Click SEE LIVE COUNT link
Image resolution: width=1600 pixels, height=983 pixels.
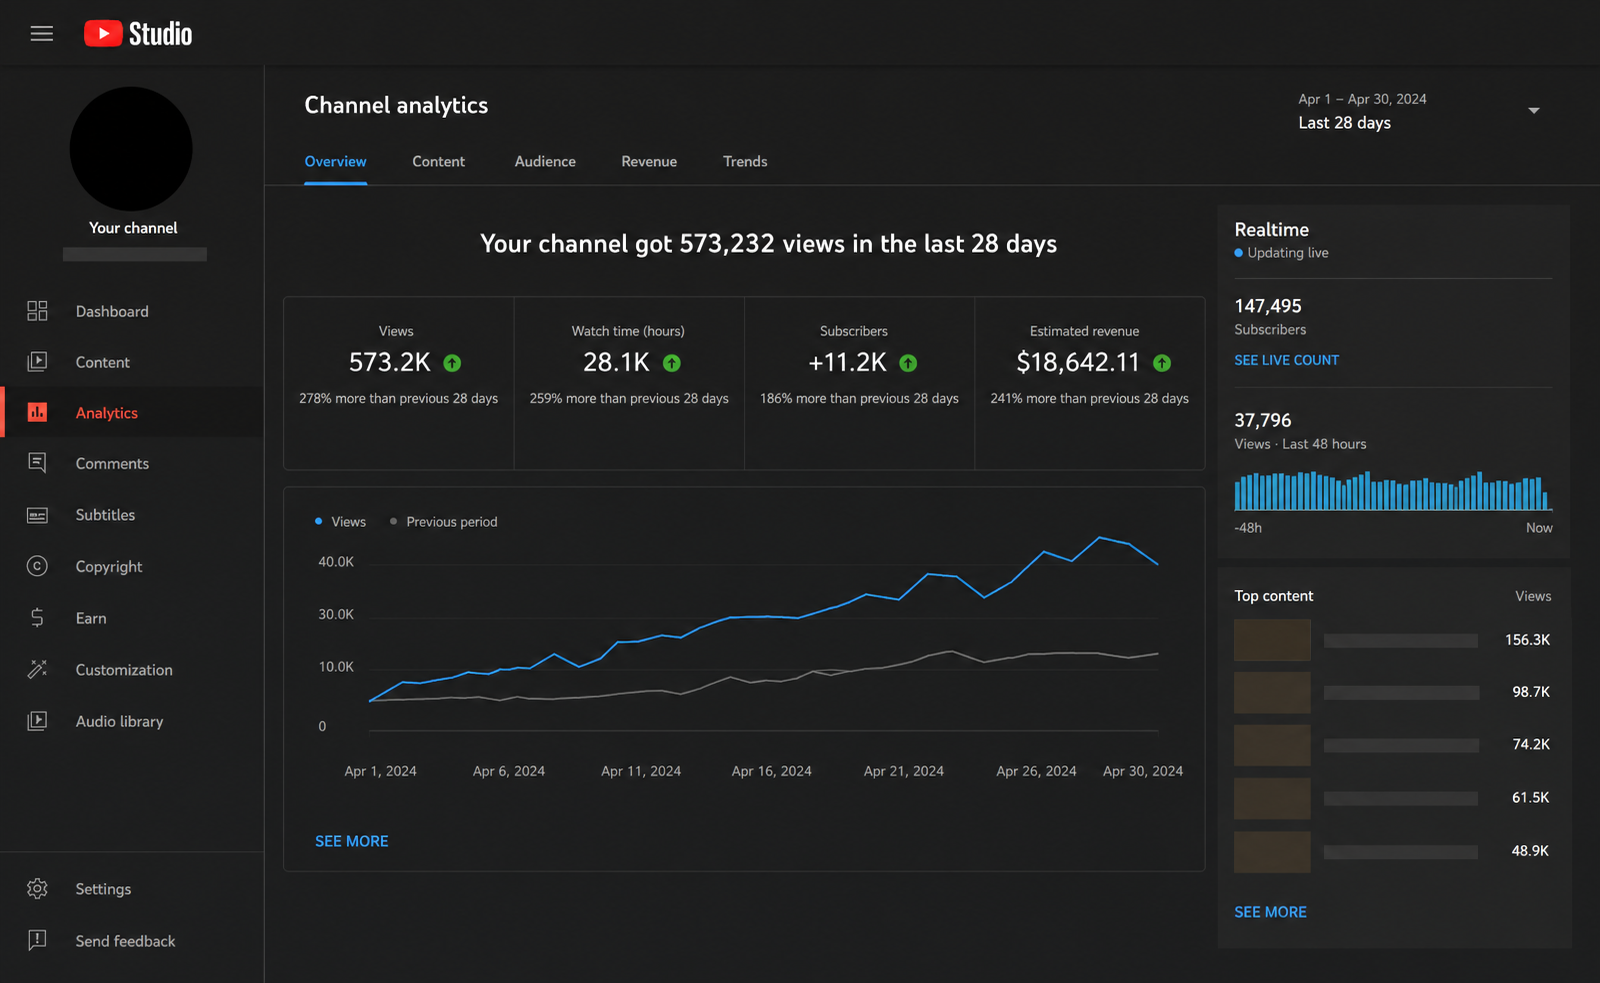tap(1286, 360)
